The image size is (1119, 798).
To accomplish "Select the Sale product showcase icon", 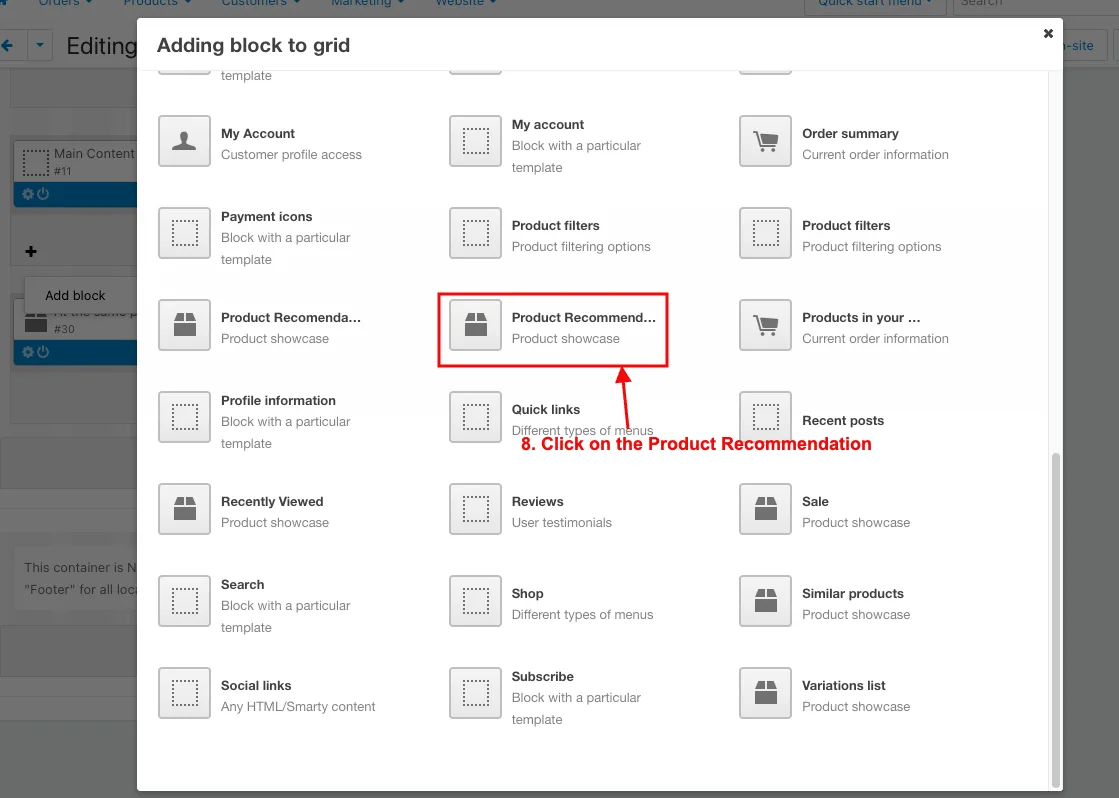I will 765,510.
